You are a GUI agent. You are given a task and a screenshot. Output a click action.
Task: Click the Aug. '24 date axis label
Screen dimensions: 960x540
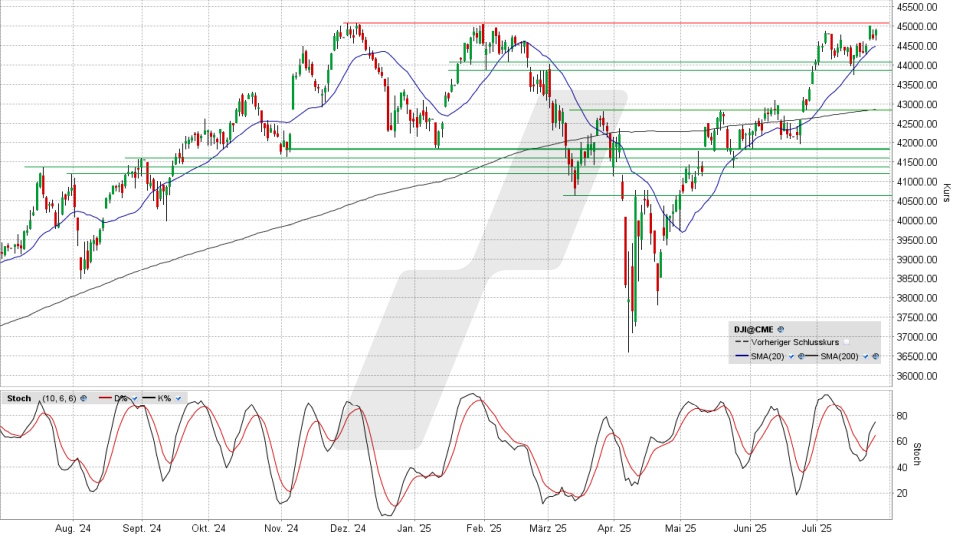click(x=73, y=528)
